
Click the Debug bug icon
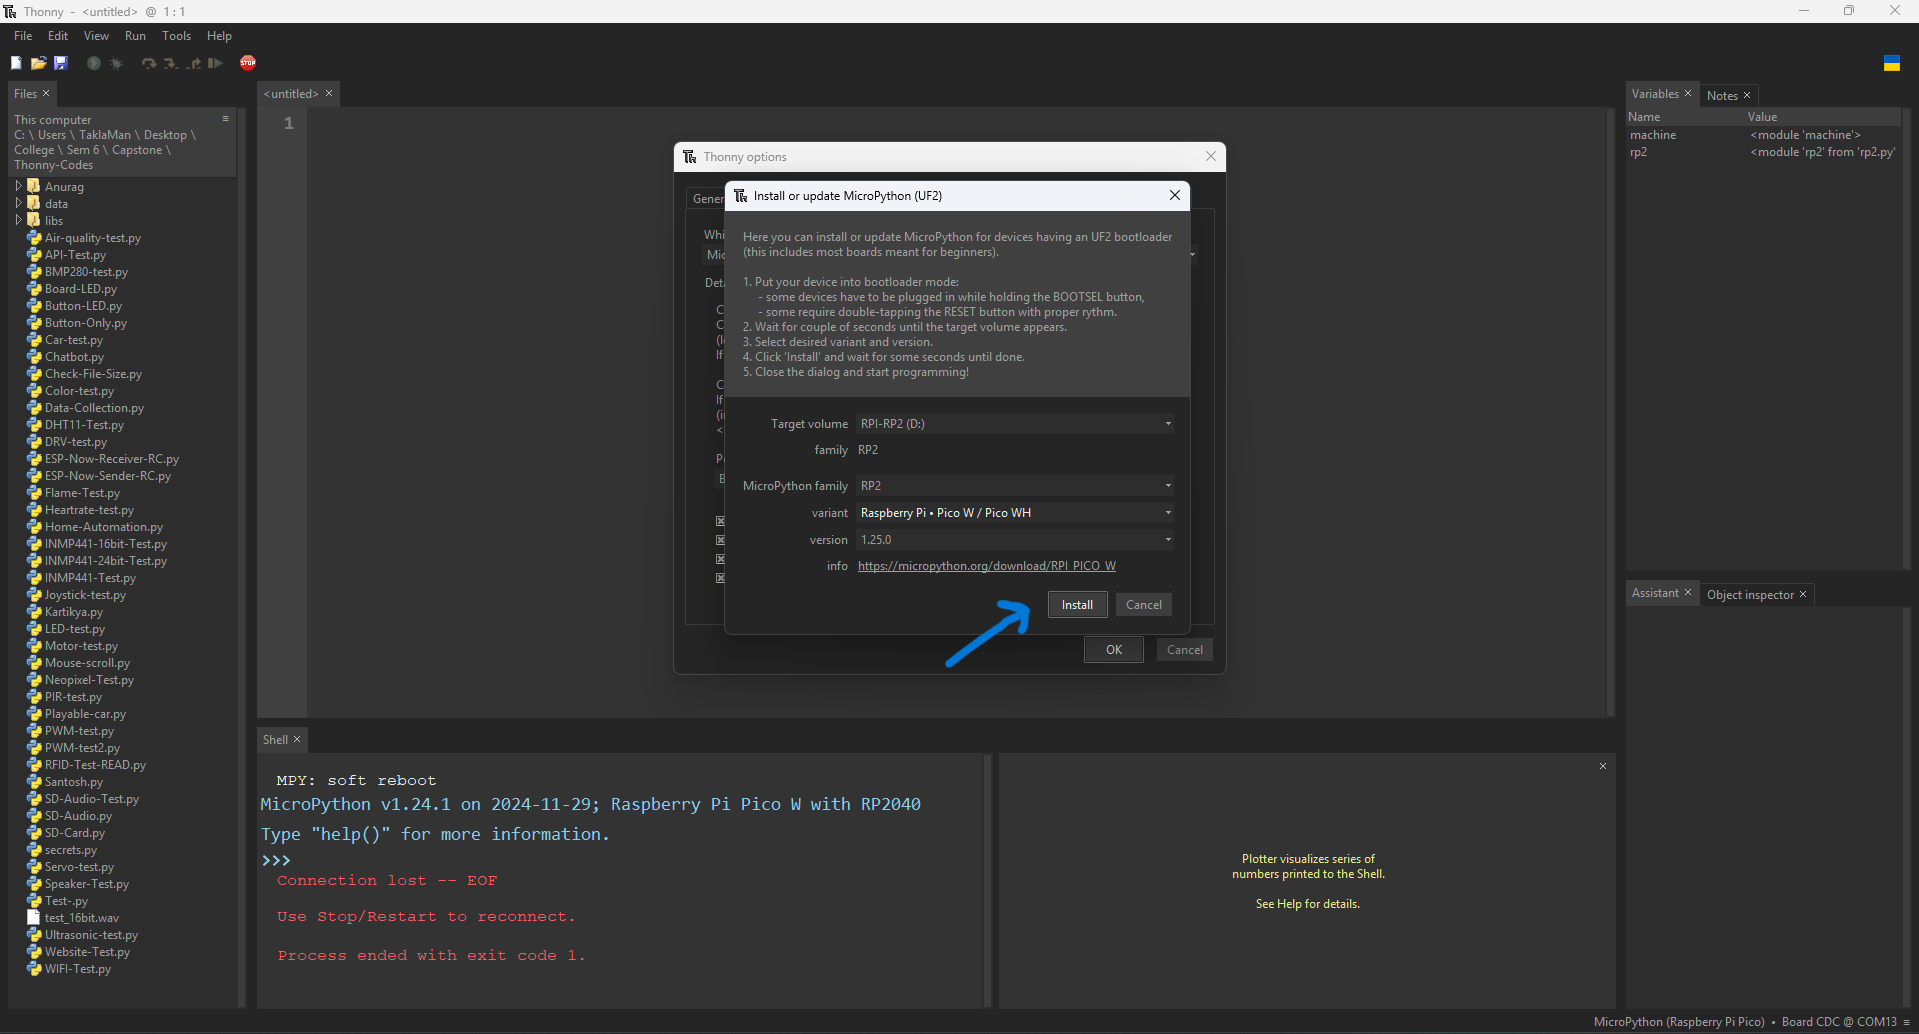click(116, 63)
